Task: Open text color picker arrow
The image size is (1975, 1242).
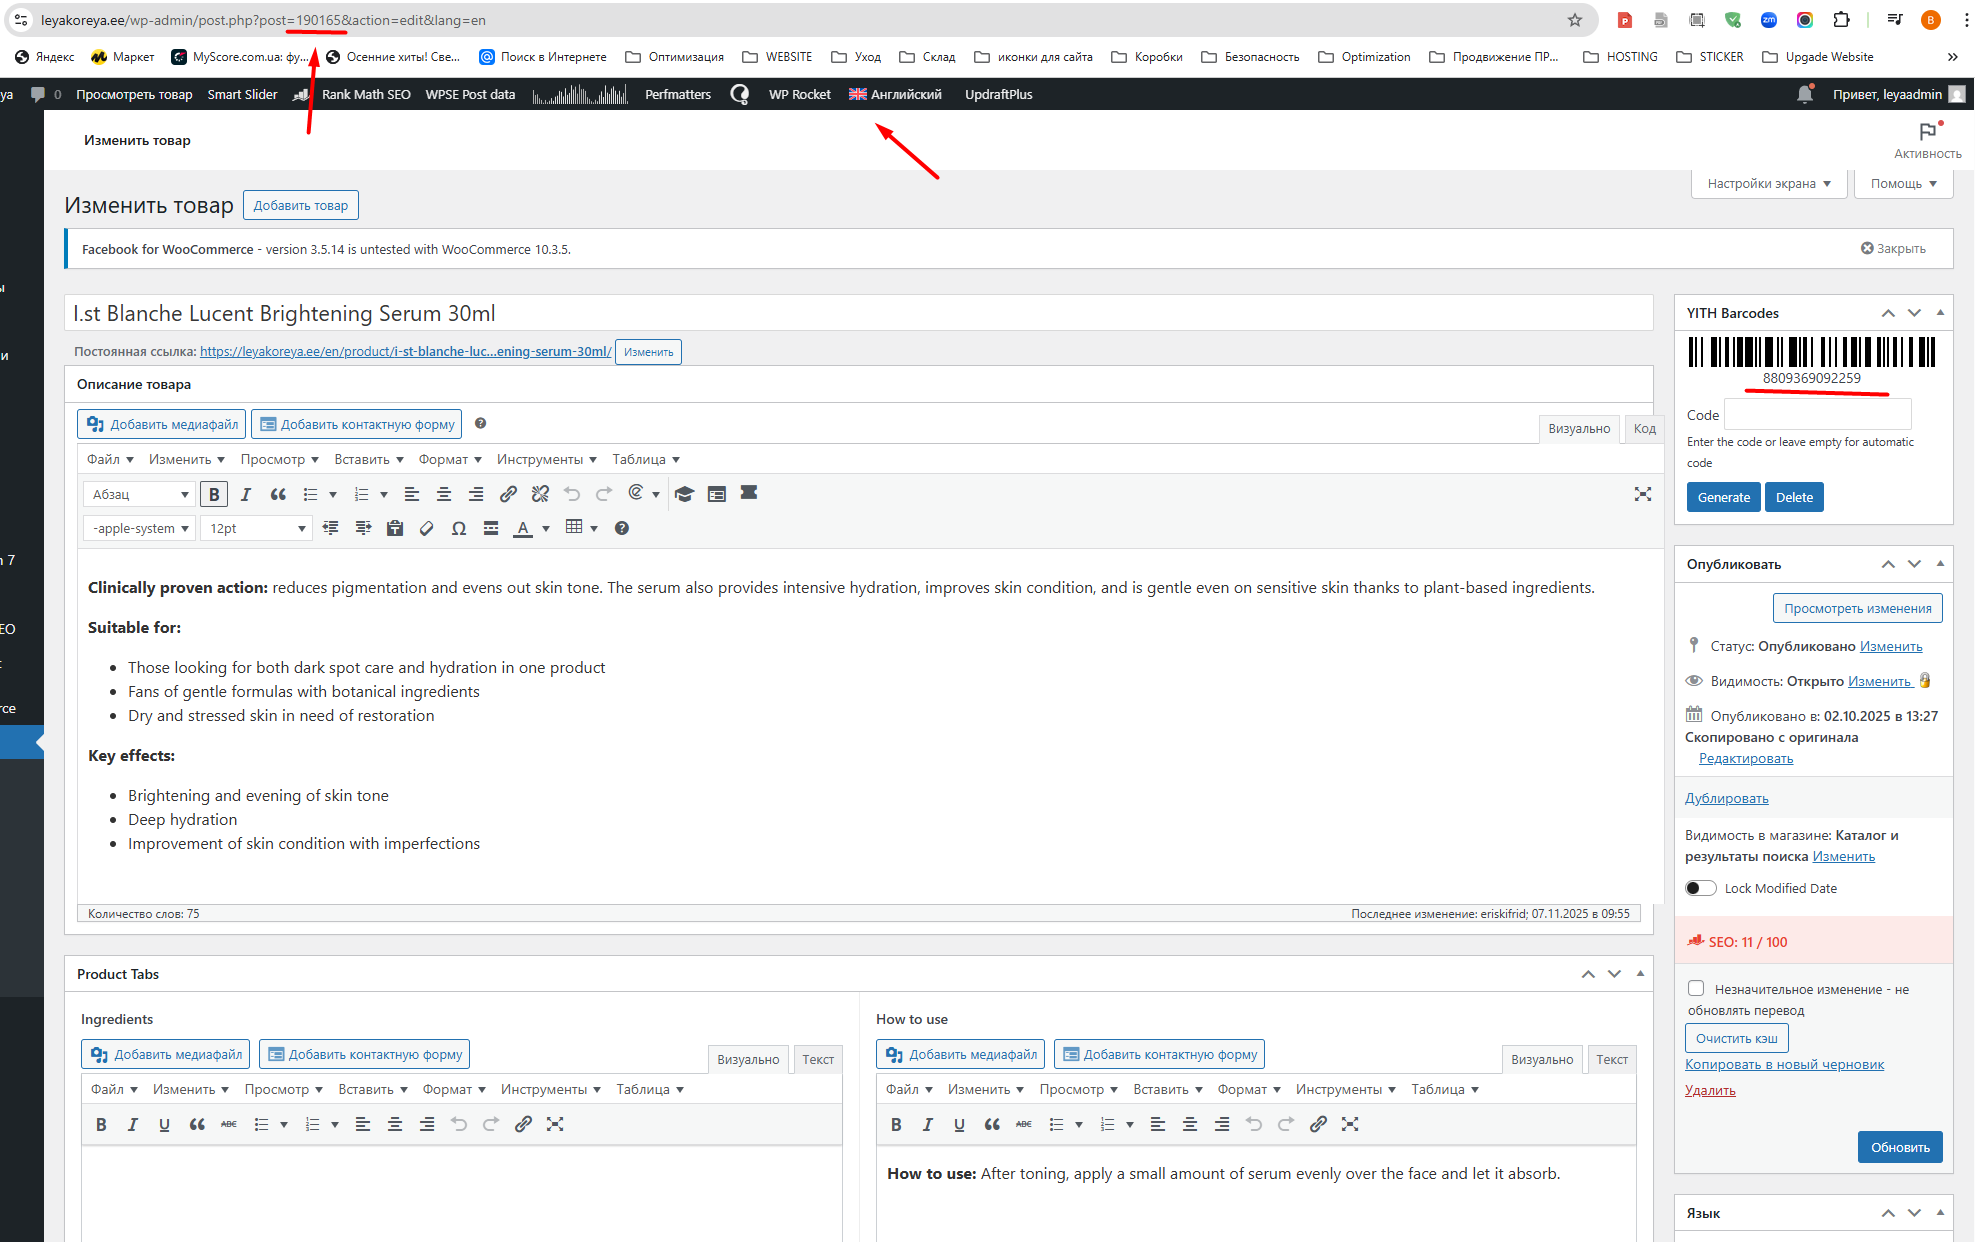Action: coord(546,528)
